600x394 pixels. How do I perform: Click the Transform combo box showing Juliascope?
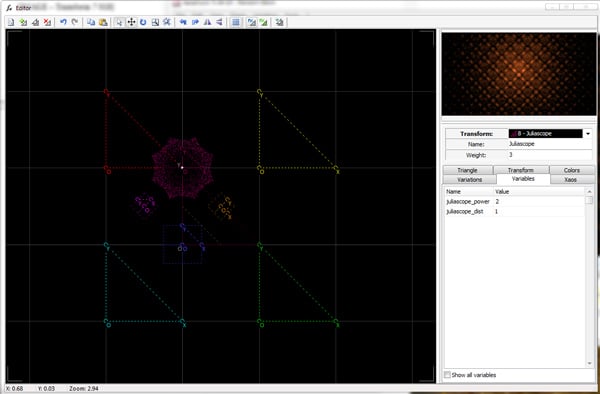click(x=546, y=134)
